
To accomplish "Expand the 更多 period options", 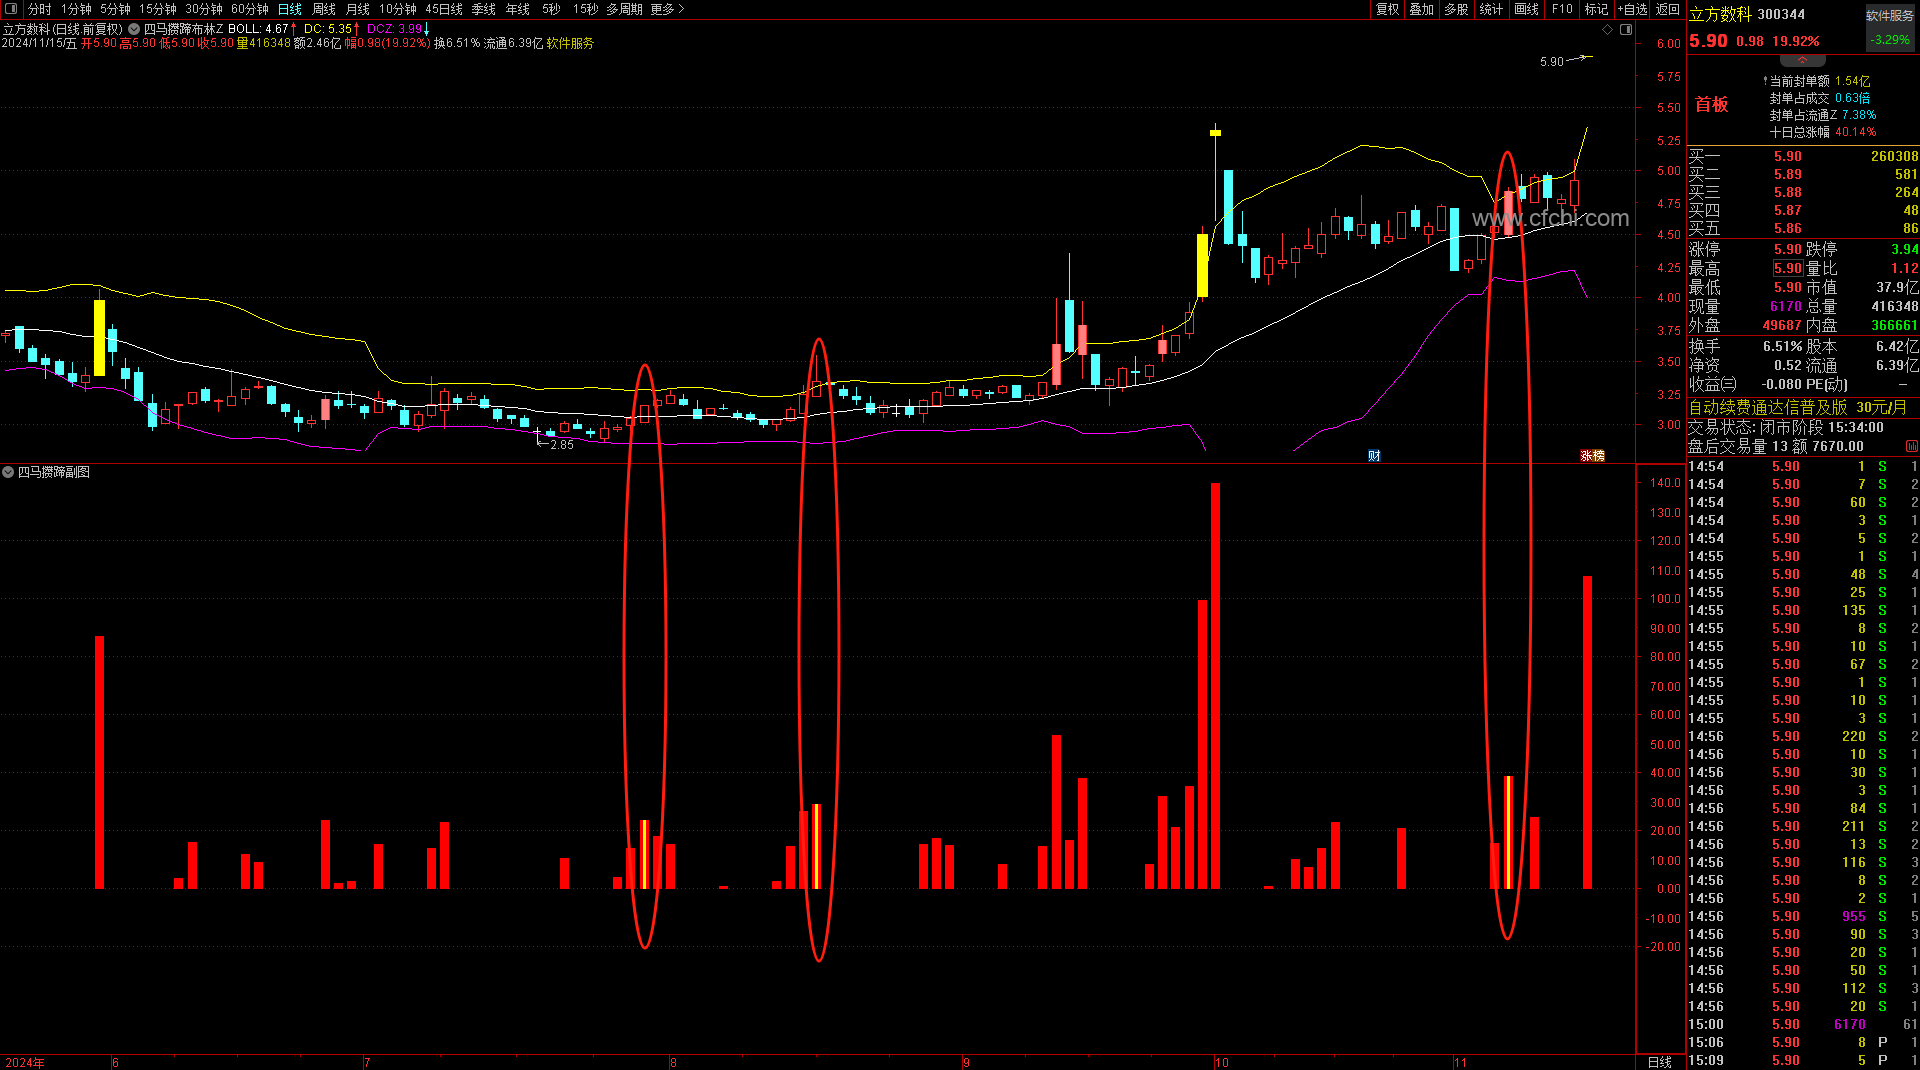I will tap(667, 9).
